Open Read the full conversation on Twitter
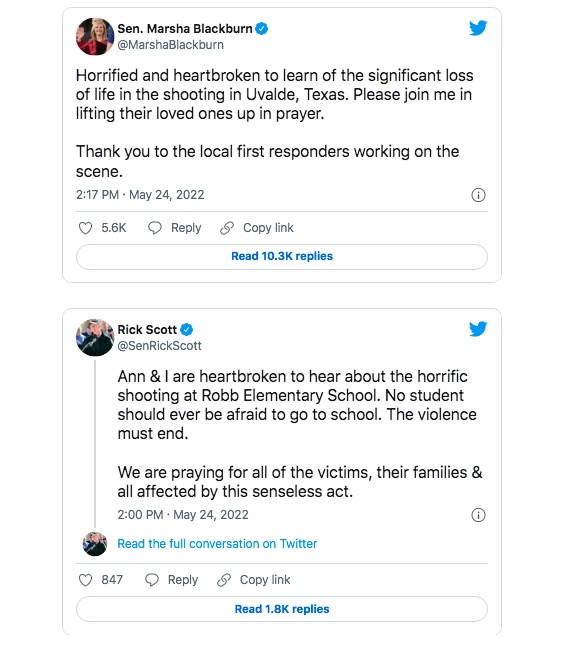 tap(217, 544)
